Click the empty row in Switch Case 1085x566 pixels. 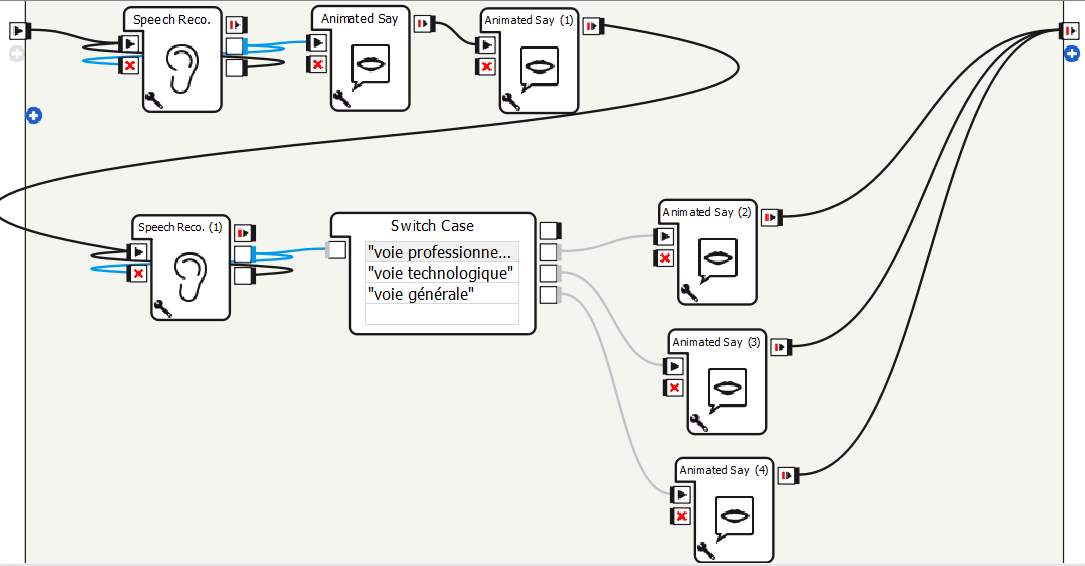441,314
